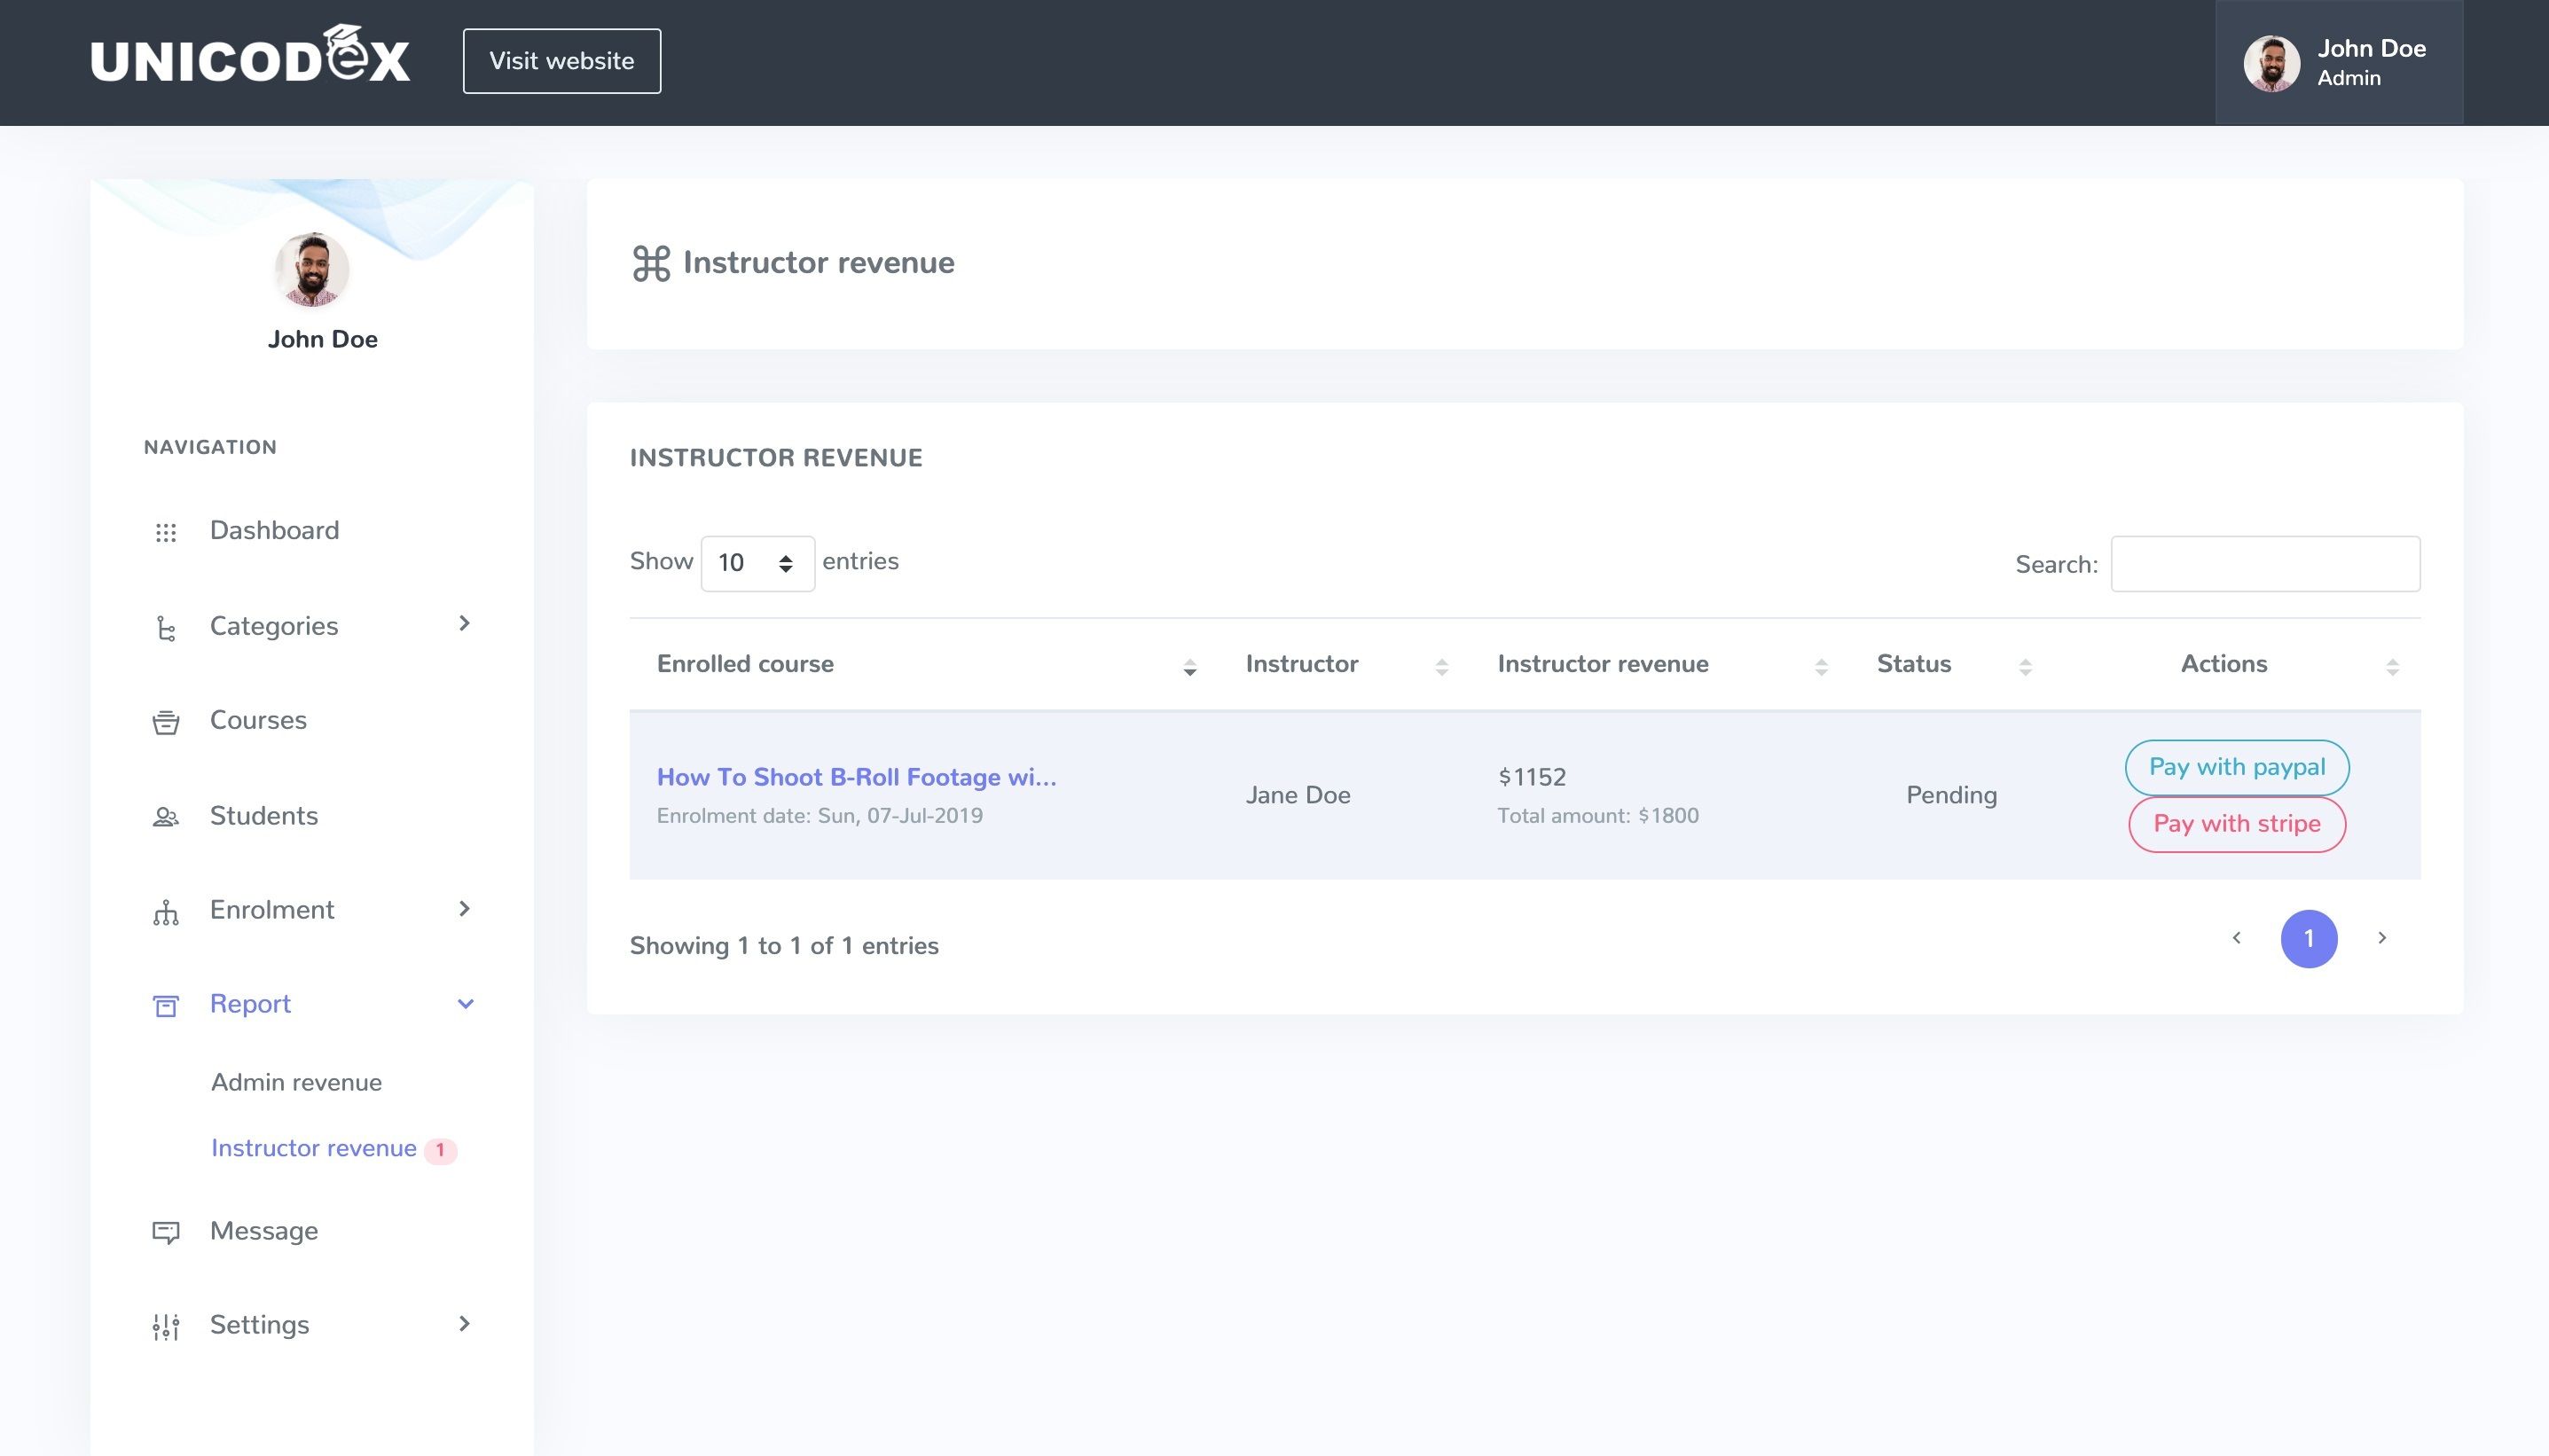Screen dimensions: 2549x1456
Task: Click the Courses basket icon
Action: (x=166, y=722)
